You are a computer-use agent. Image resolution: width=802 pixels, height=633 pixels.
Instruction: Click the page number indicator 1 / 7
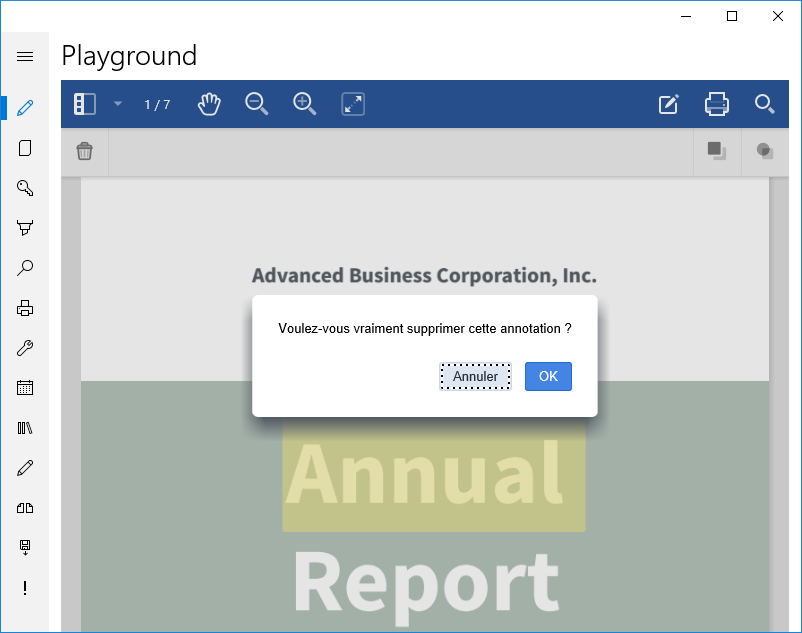click(157, 104)
